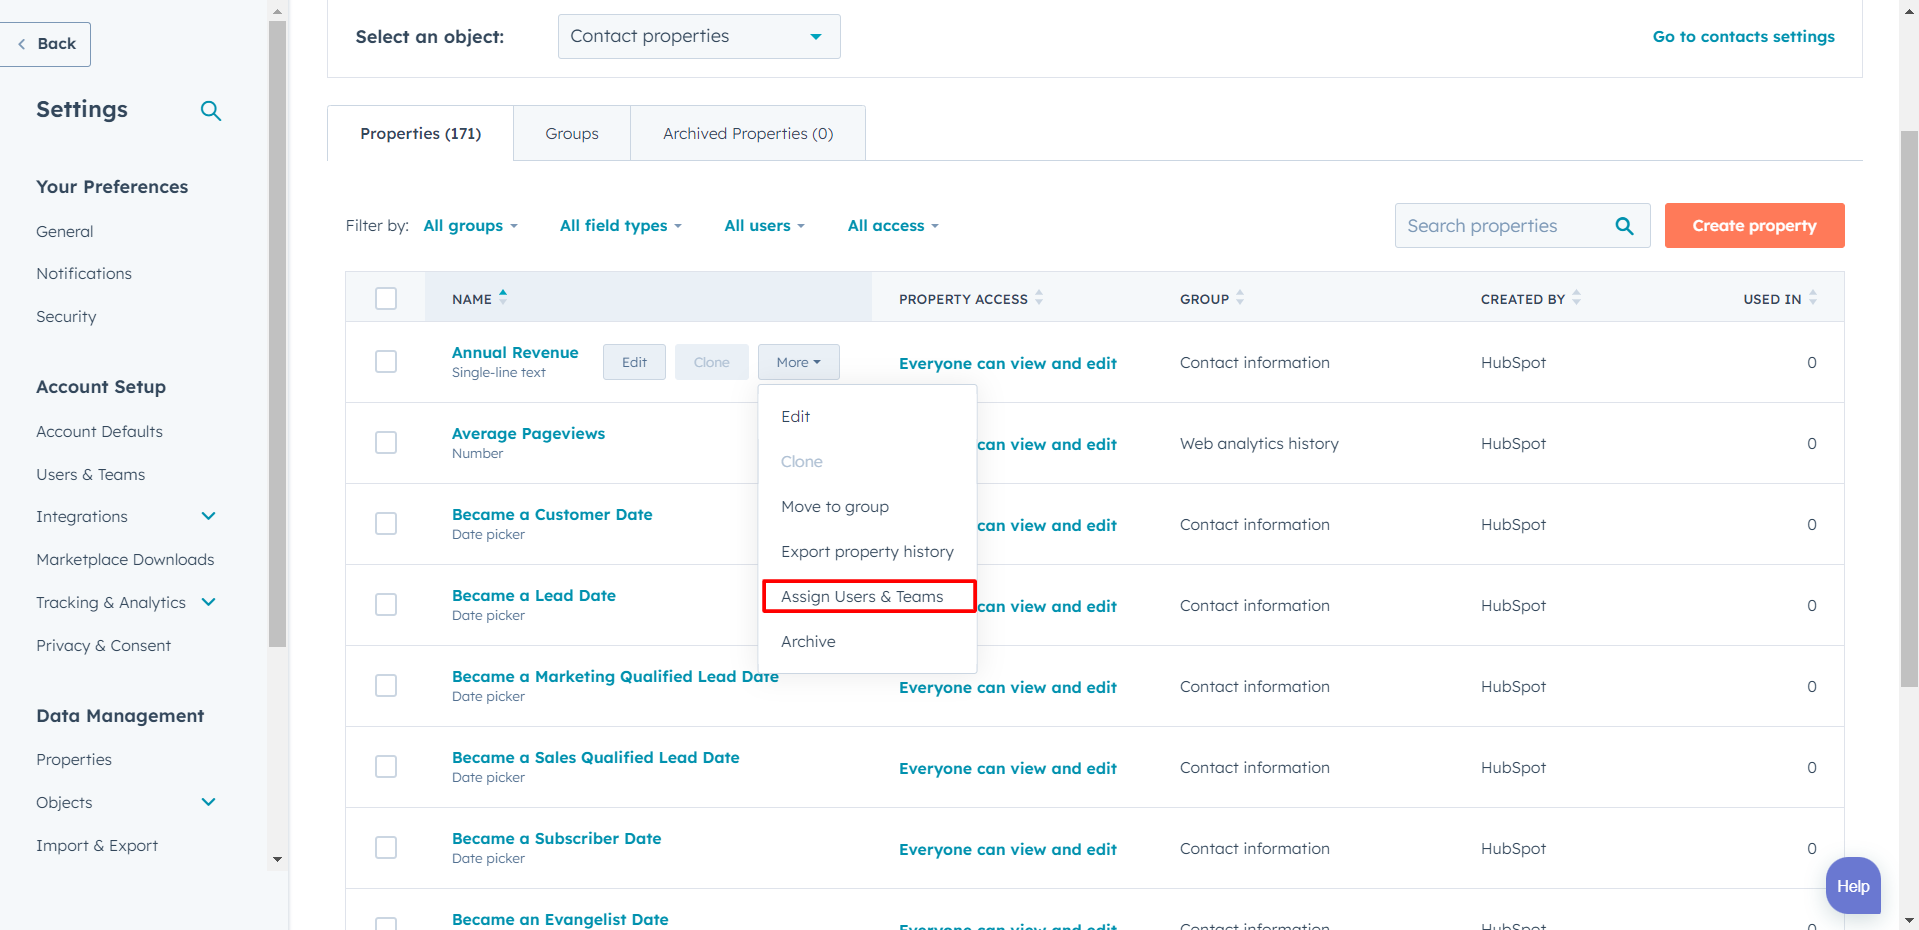Switch to the Groups tab
The height and width of the screenshot is (930, 1919).
(x=571, y=132)
